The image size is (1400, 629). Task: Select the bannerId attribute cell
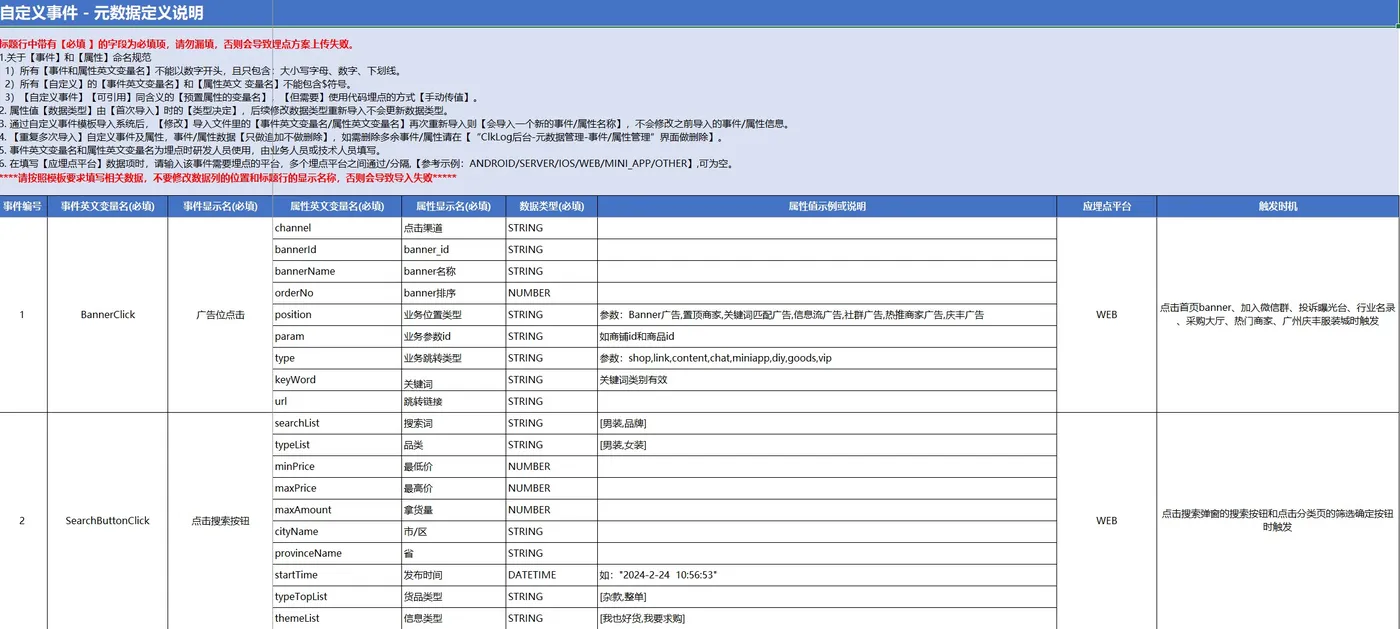337,249
